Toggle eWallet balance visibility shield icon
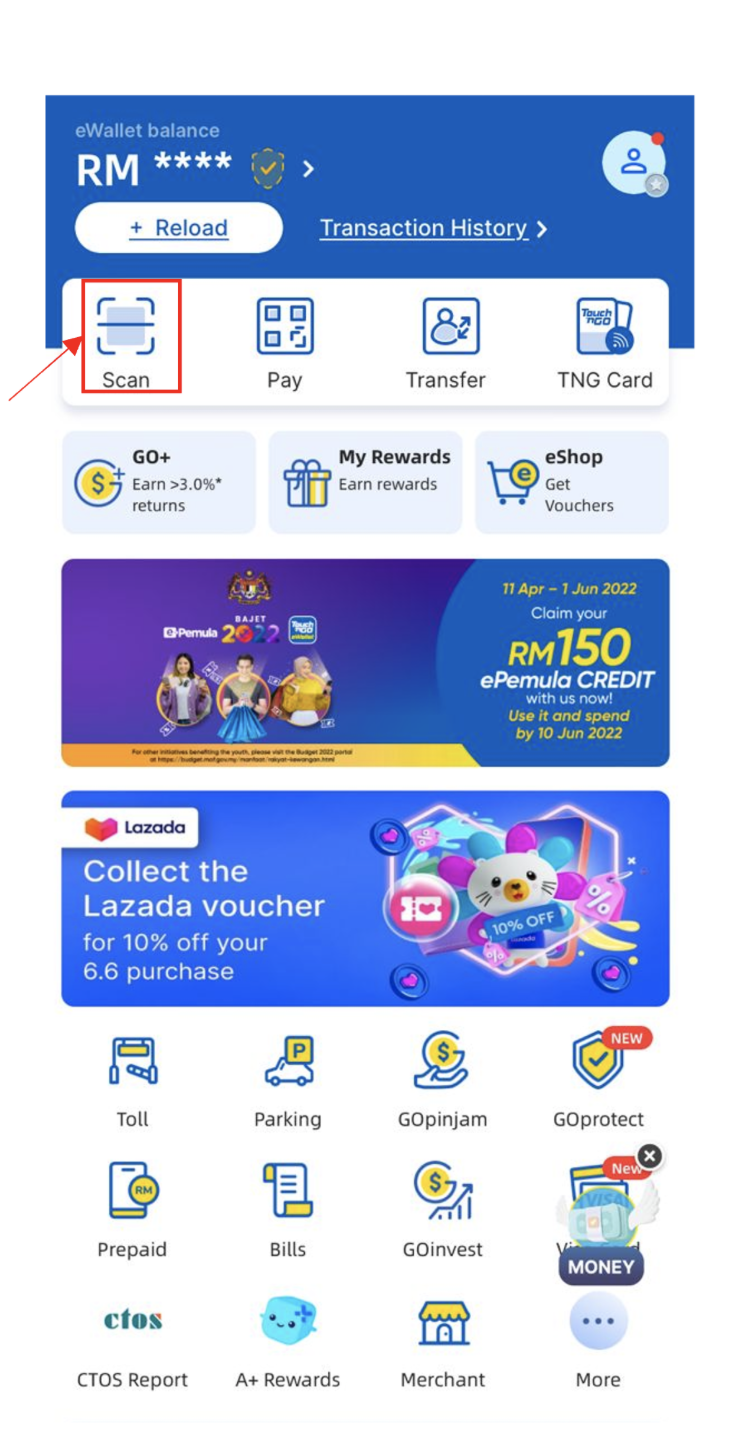 (x=267, y=168)
